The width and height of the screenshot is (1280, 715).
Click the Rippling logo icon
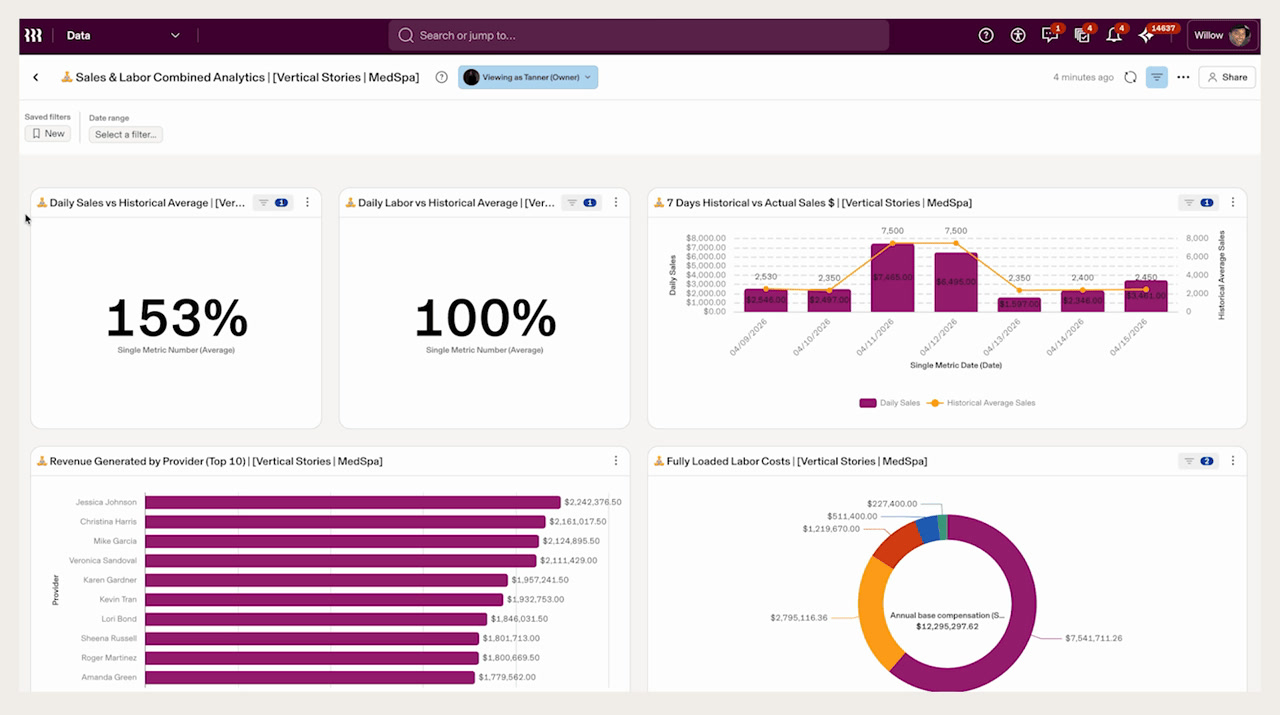pos(33,35)
